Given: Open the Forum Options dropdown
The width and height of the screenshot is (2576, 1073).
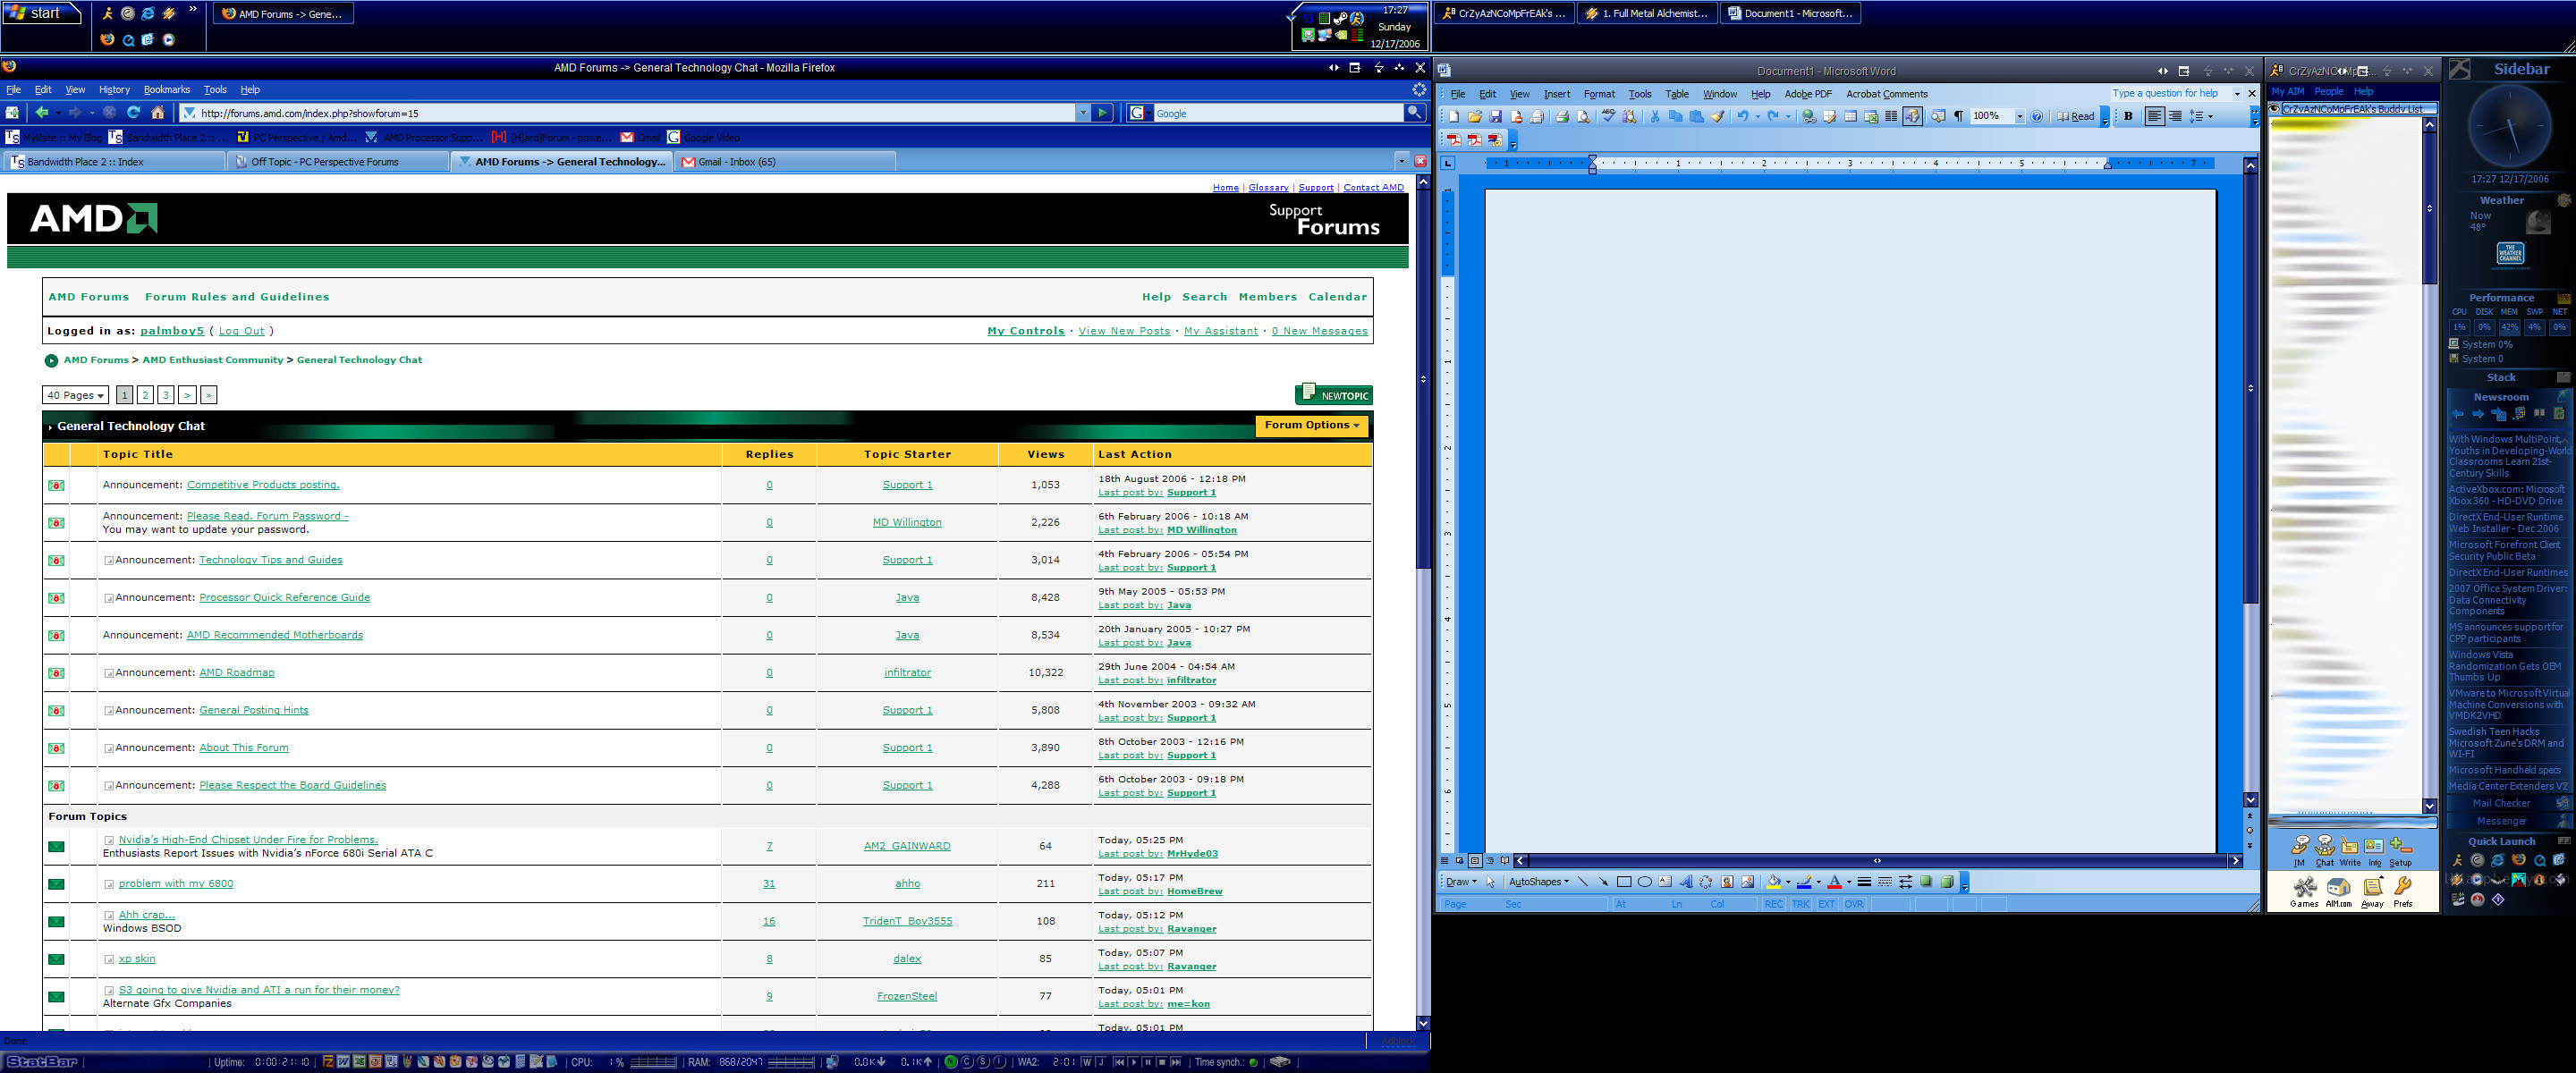Looking at the screenshot, I should click(1312, 425).
